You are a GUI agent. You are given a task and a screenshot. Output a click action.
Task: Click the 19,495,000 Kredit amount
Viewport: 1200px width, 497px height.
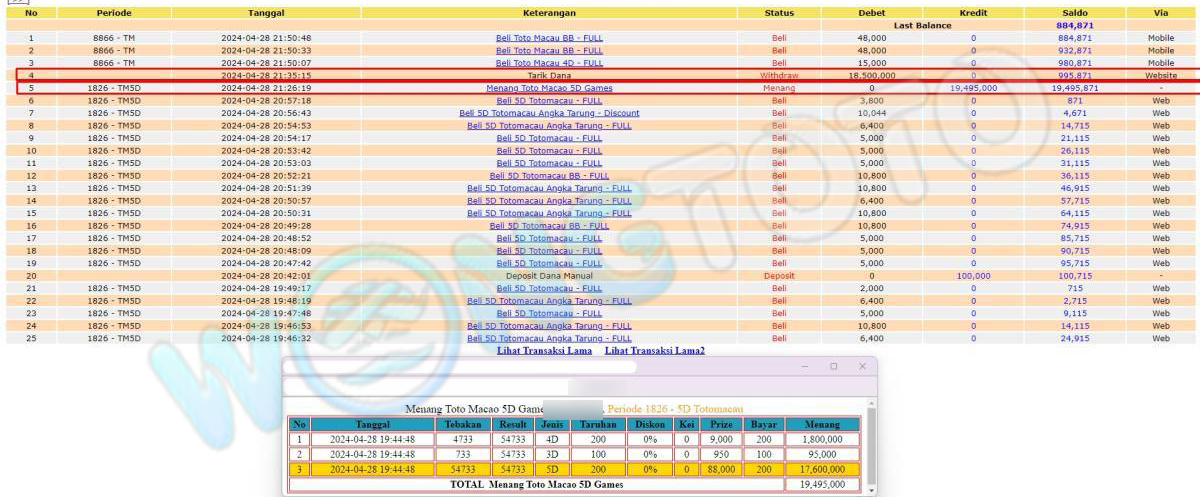(x=973, y=88)
